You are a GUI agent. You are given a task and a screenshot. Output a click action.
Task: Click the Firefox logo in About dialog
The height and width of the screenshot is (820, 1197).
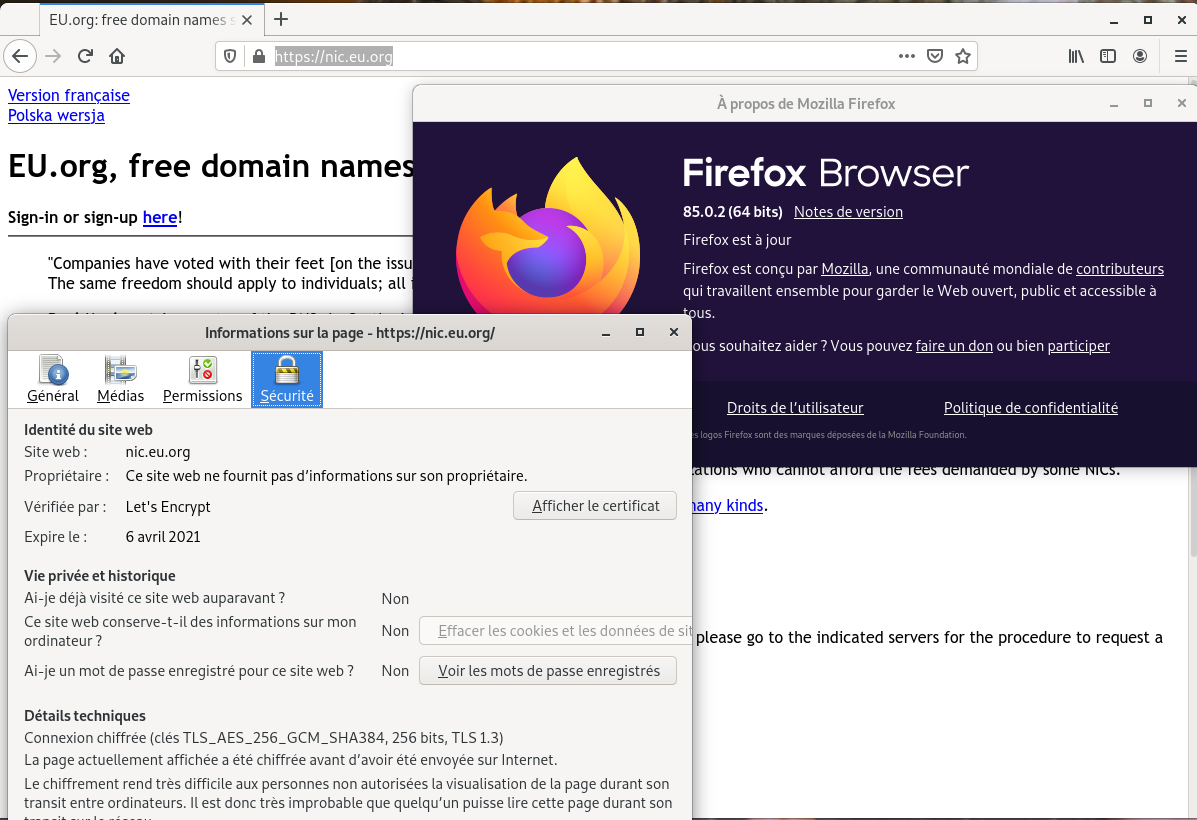[x=547, y=235]
